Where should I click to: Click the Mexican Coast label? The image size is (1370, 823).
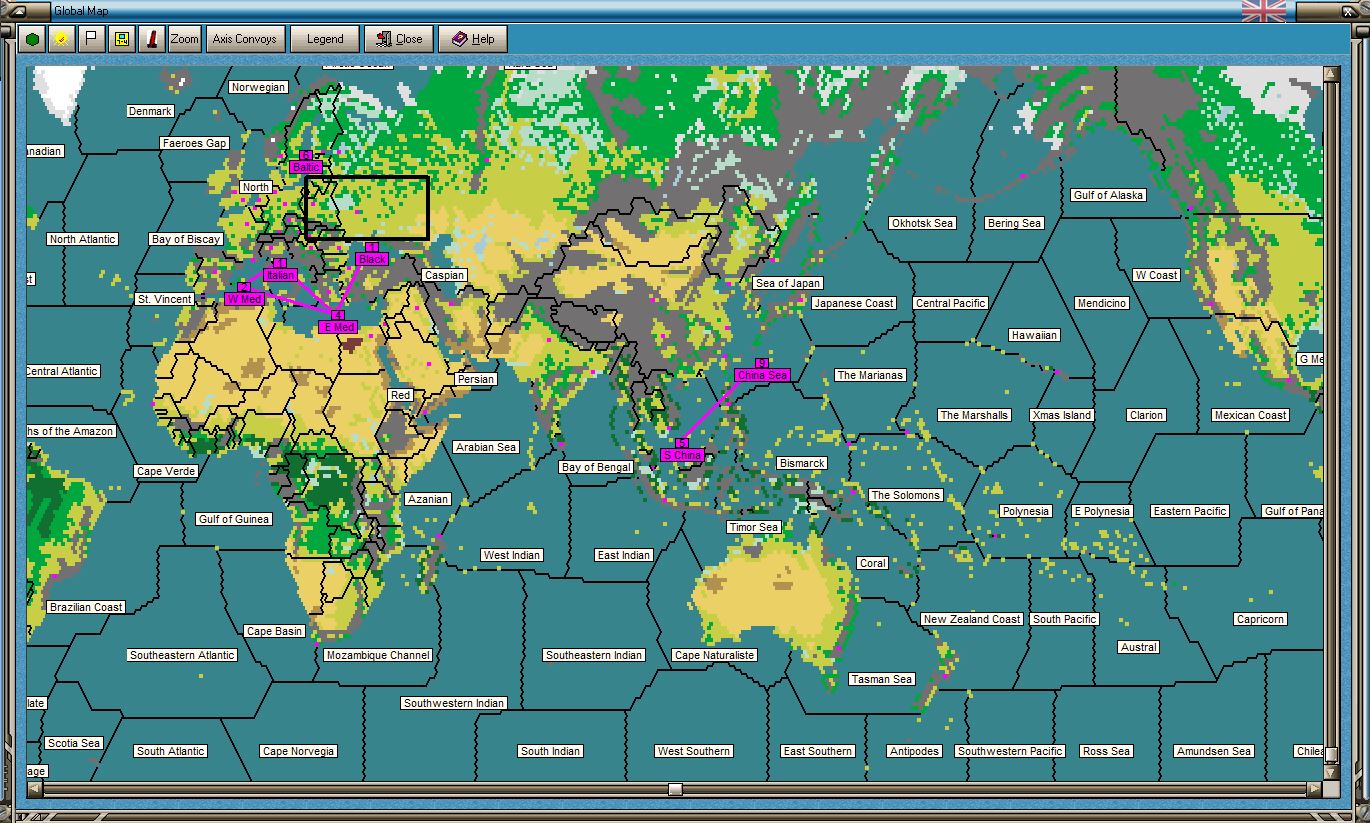coord(1250,415)
